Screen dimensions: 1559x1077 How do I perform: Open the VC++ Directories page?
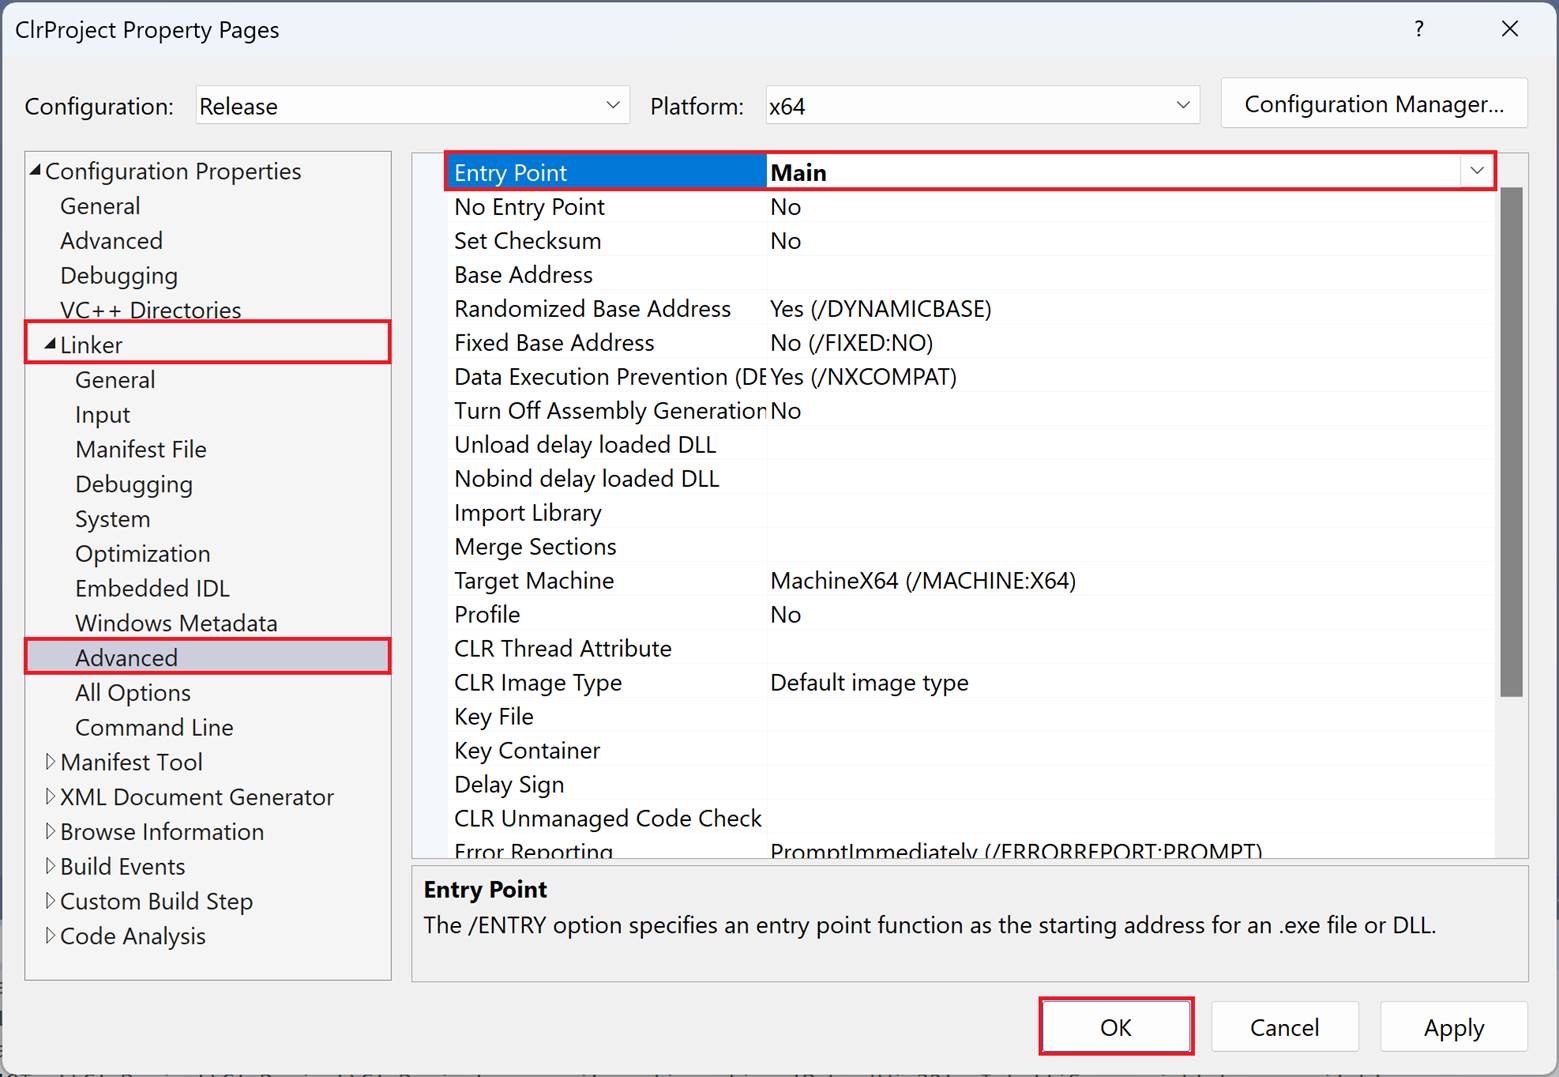click(150, 310)
